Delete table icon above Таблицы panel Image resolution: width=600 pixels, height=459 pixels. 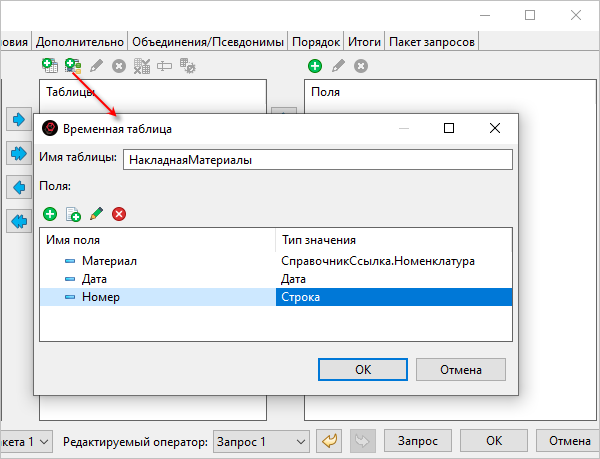(119, 66)
